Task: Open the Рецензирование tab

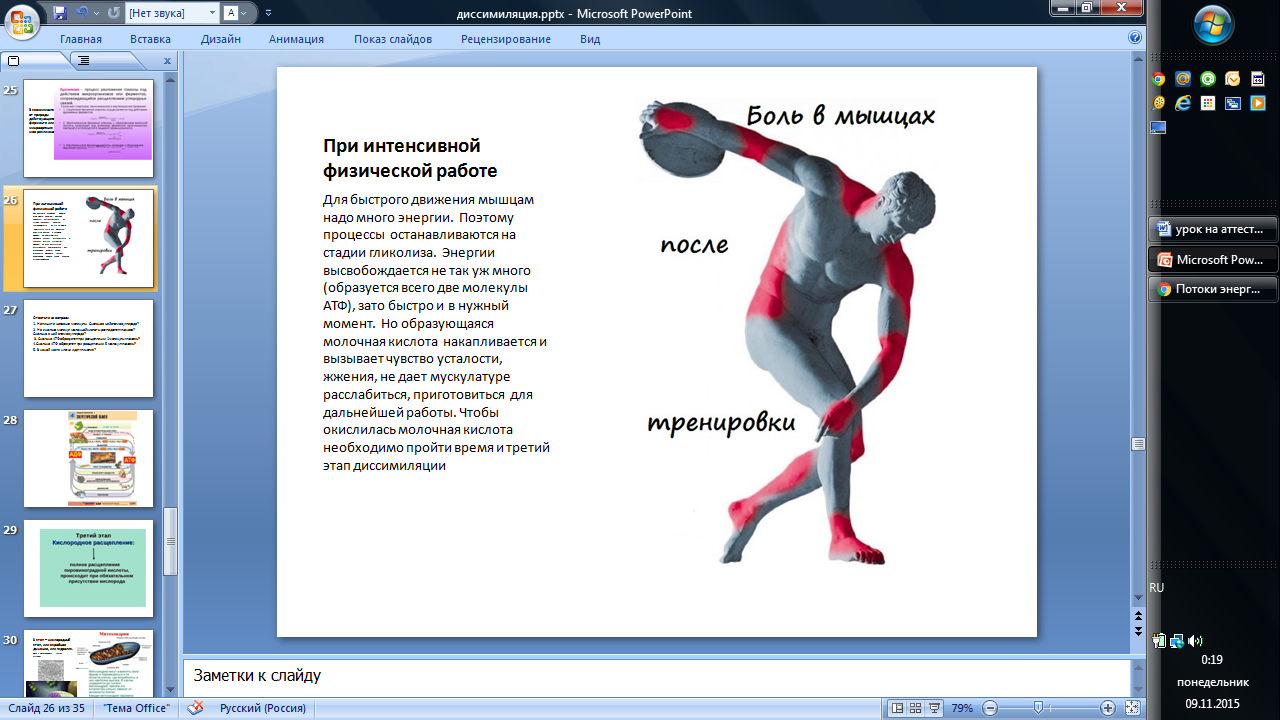Action: pos(506,39)
